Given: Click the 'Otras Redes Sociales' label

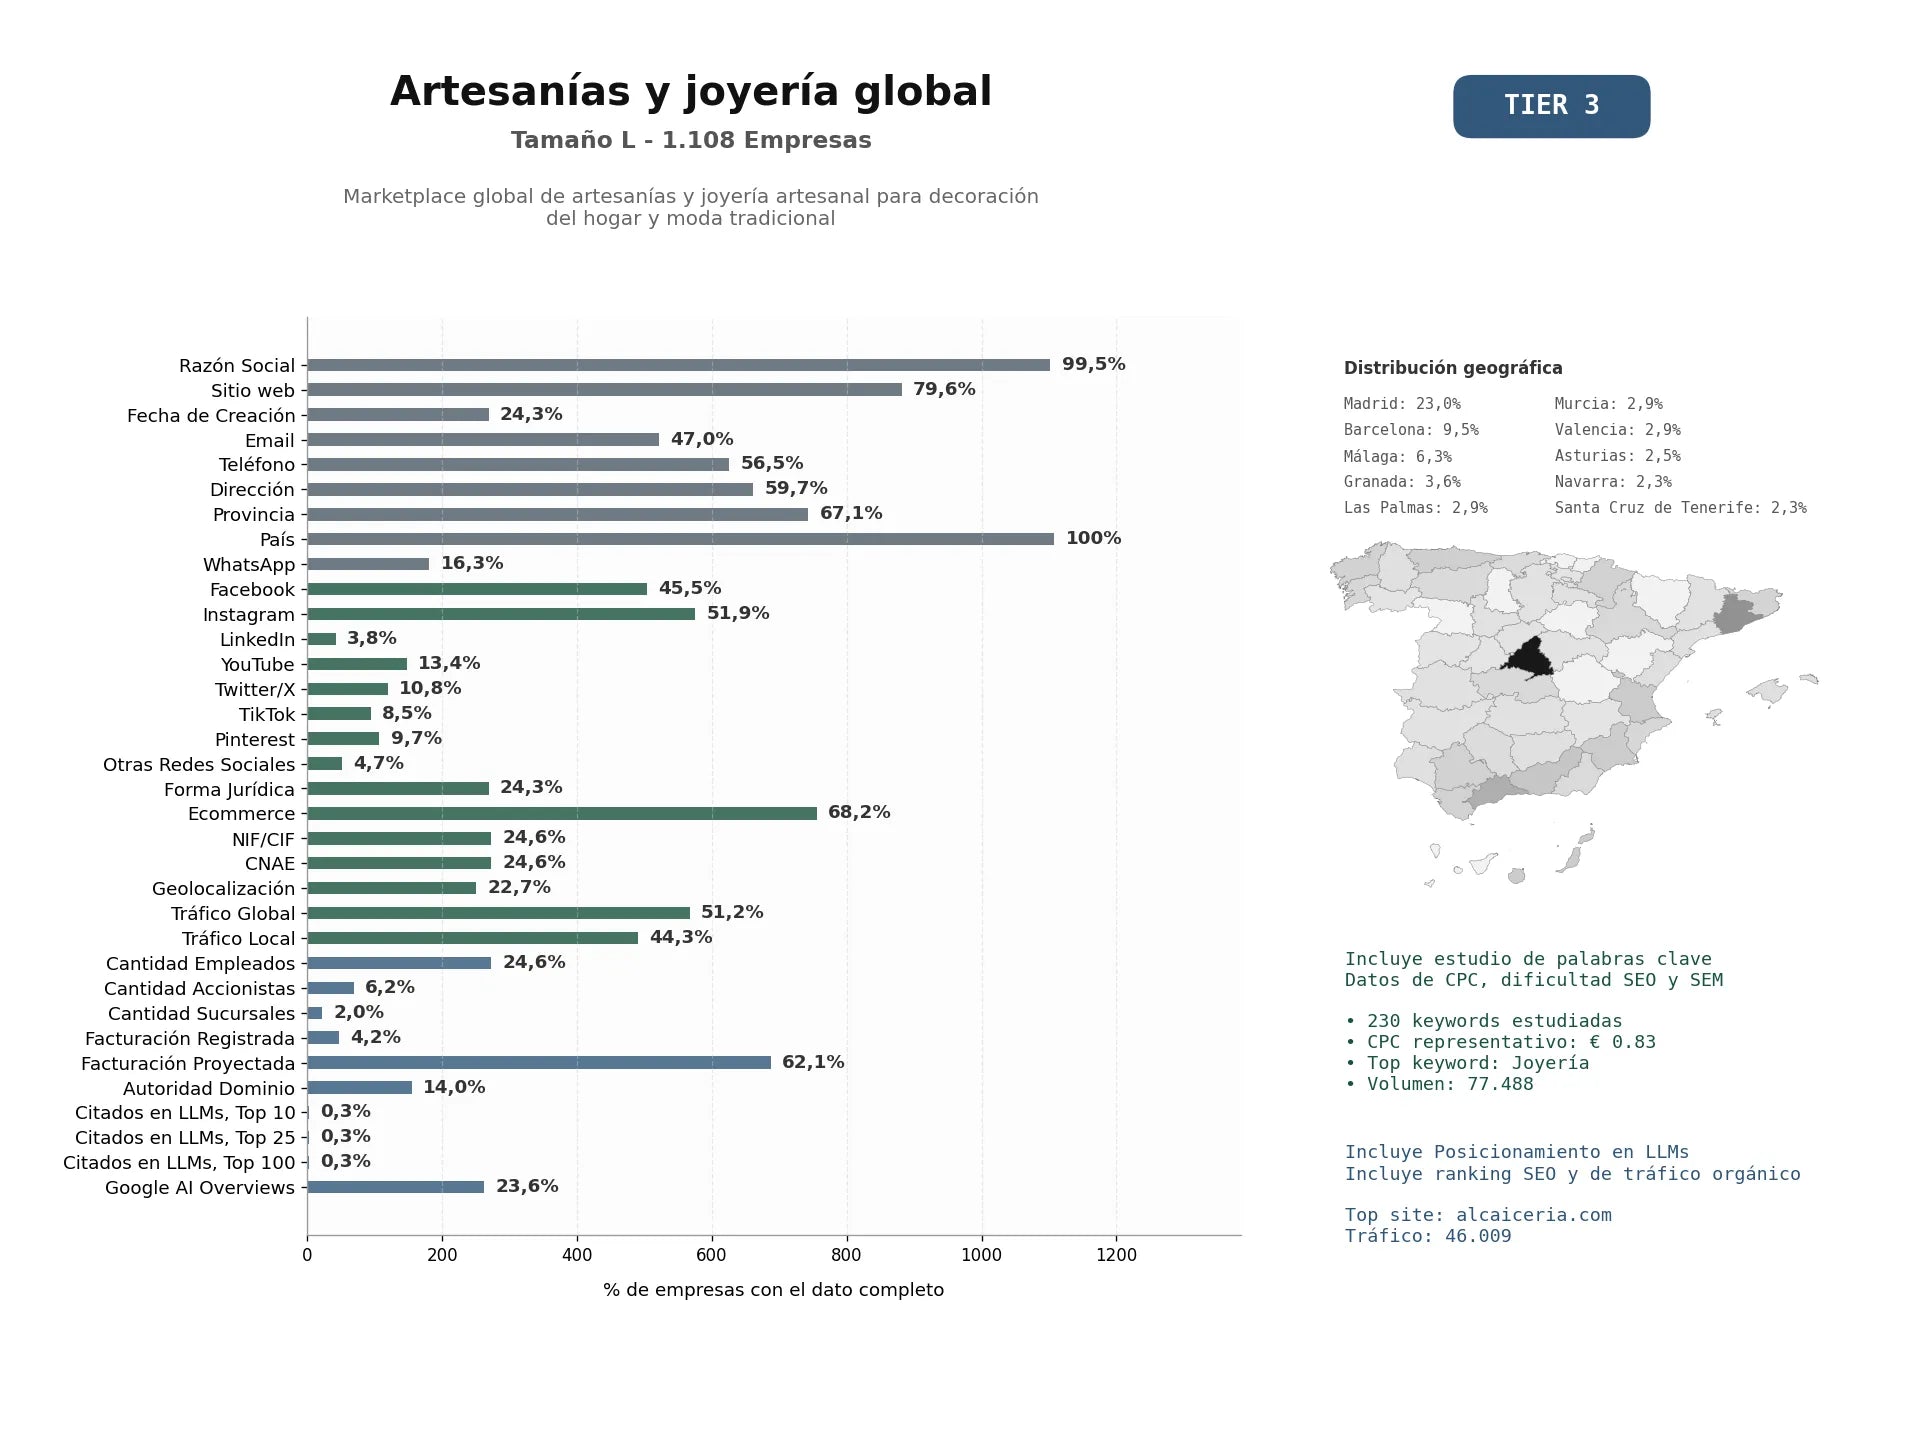Looking at the screenshot, I should [x=199, y=765].
